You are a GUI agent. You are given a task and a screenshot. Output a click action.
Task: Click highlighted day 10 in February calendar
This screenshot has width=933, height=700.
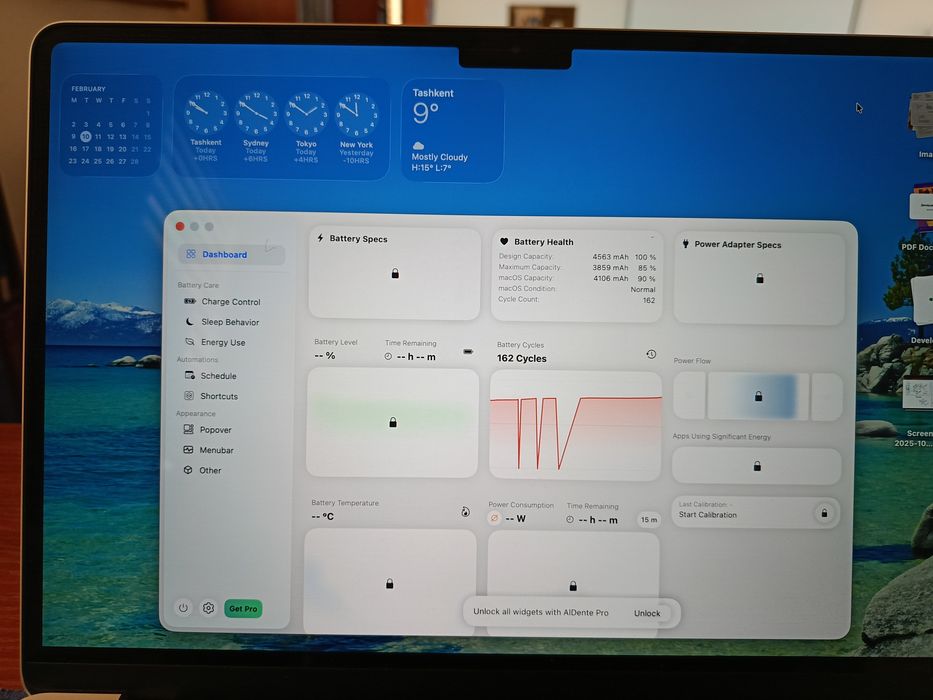[x=85, y=136]
